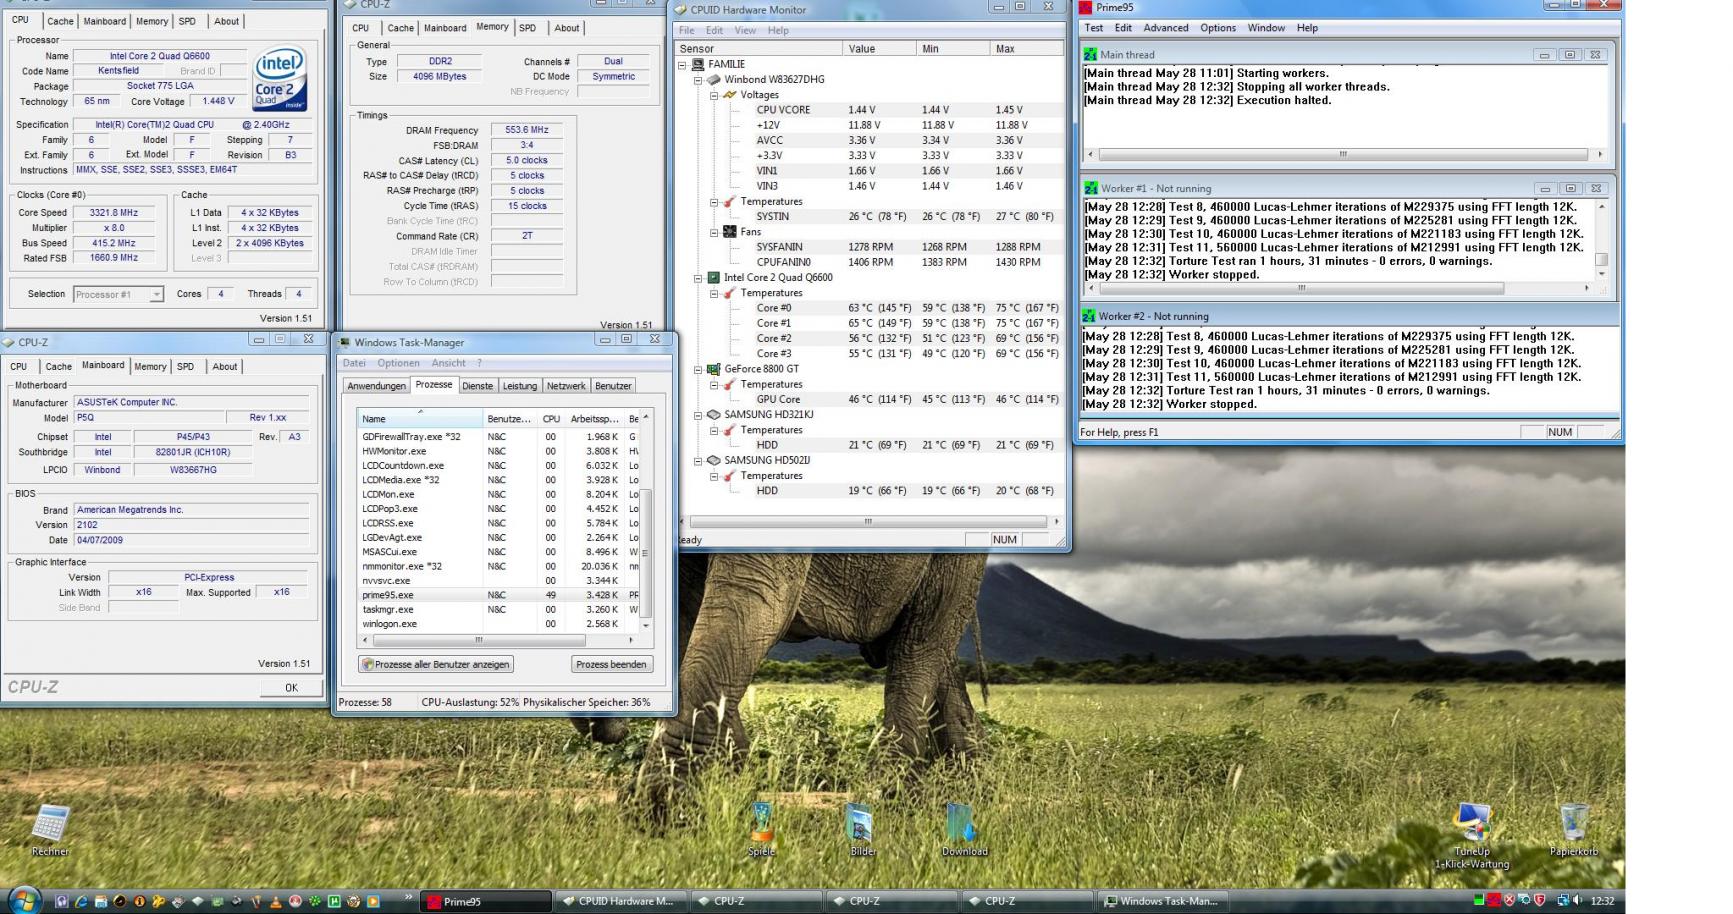Open the Papierkorb recycle bin icon
The width and height of the screenshot is (1733, 914).
[1573, 828]
